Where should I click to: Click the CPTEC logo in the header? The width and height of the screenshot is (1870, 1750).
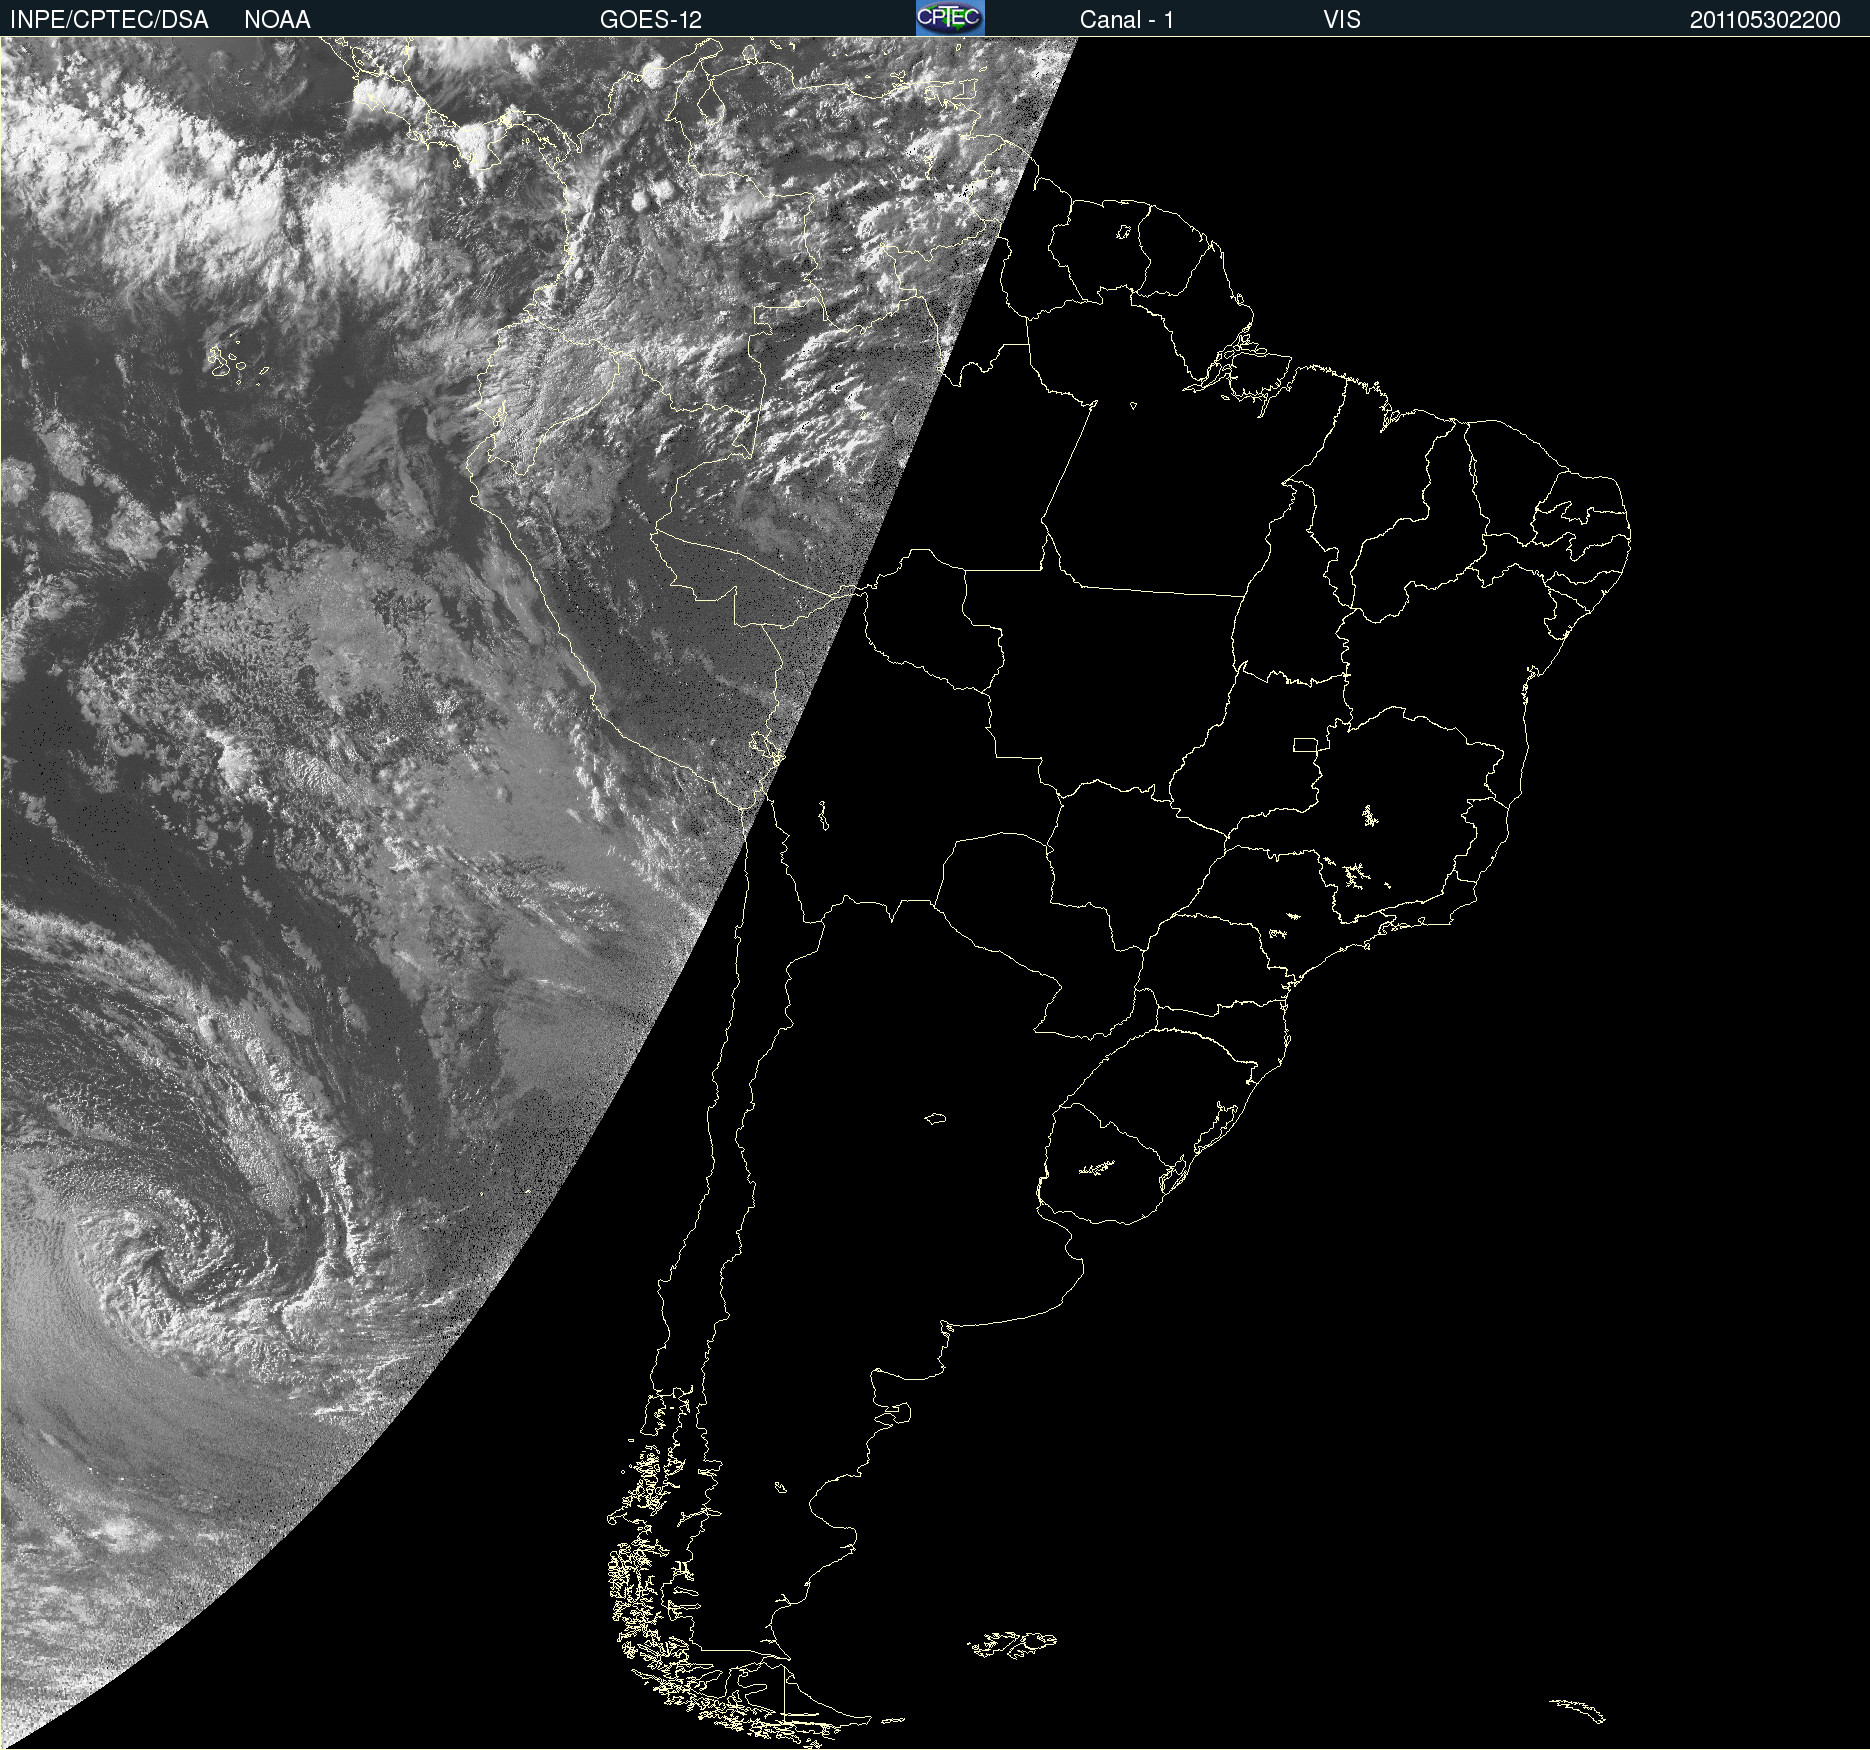(x=950, y=18)
